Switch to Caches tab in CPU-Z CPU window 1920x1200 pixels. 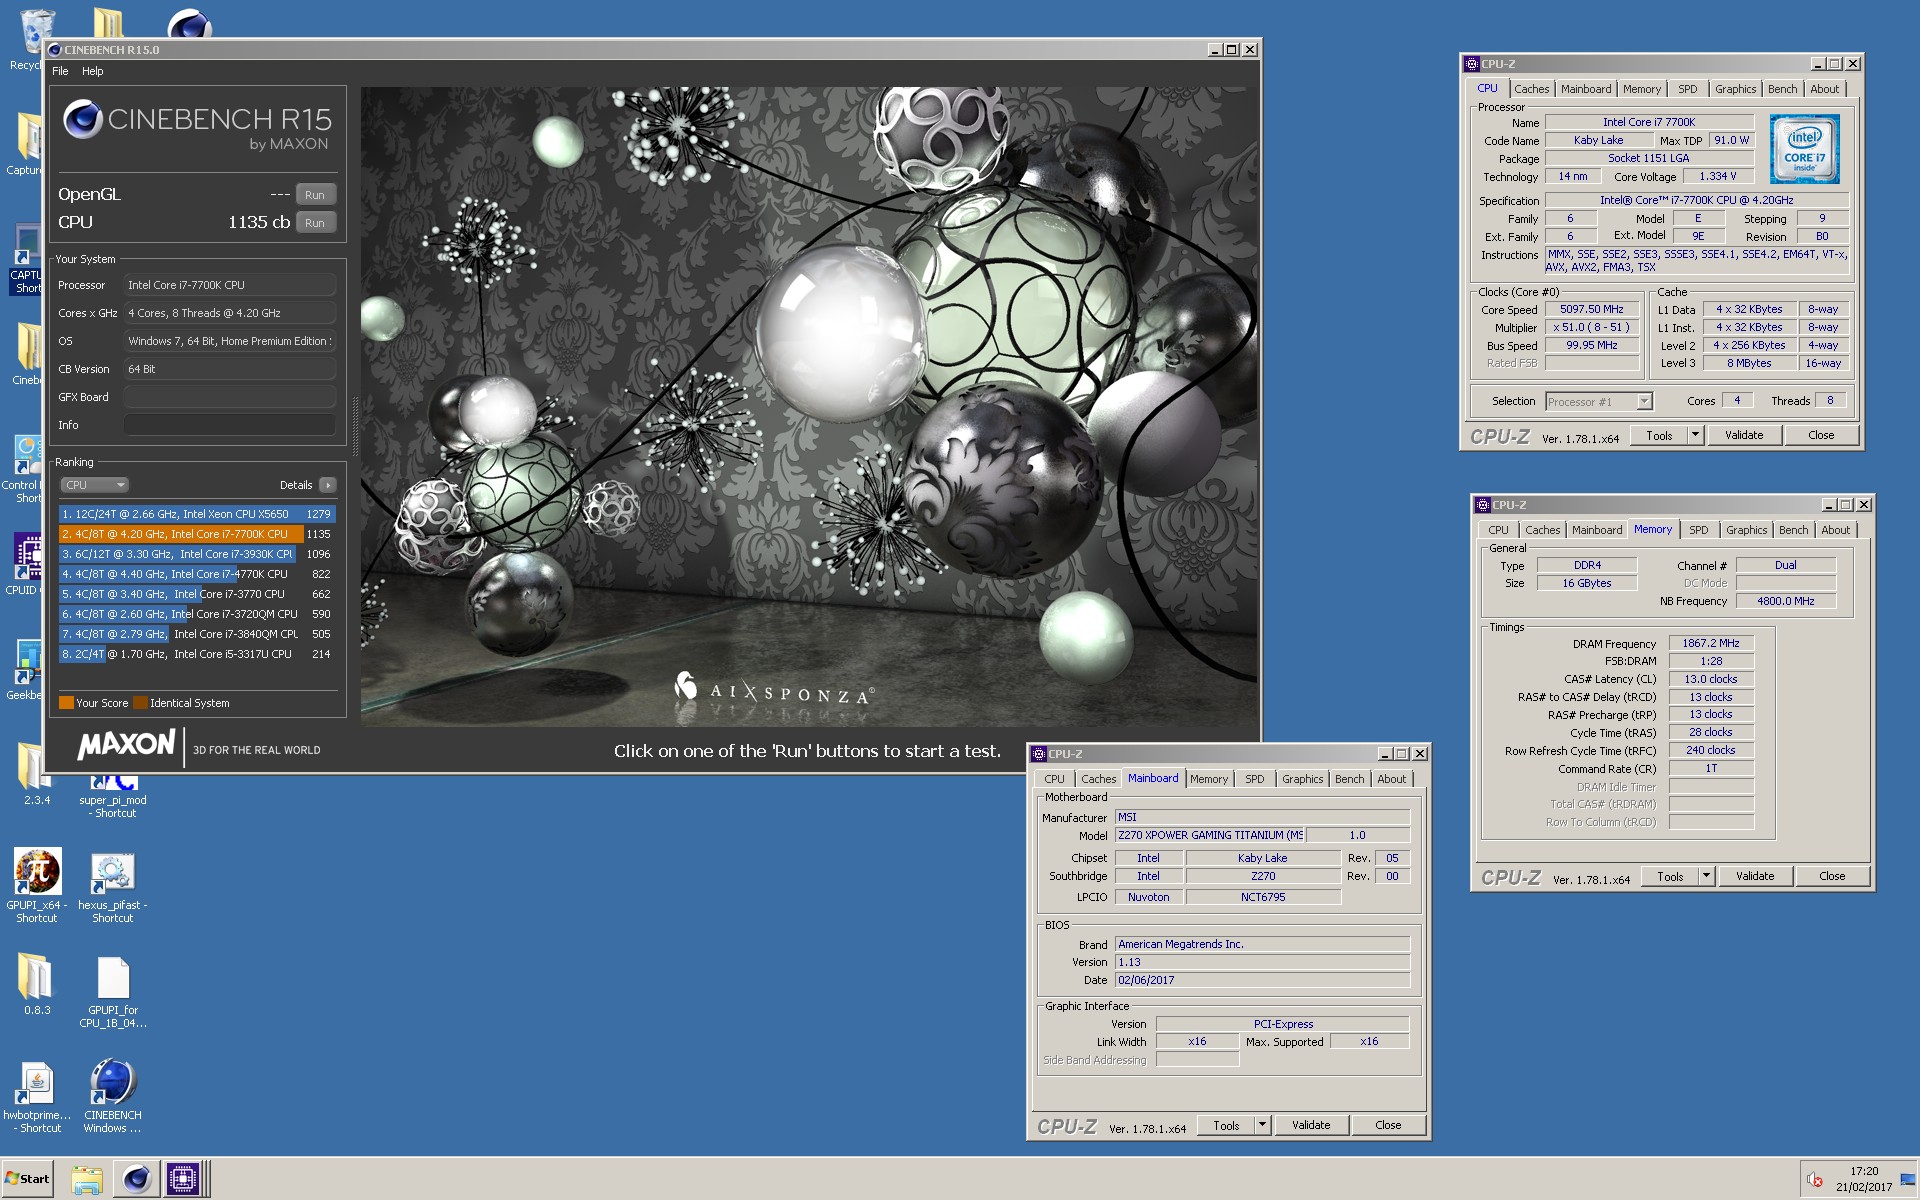pos(1531,89)
